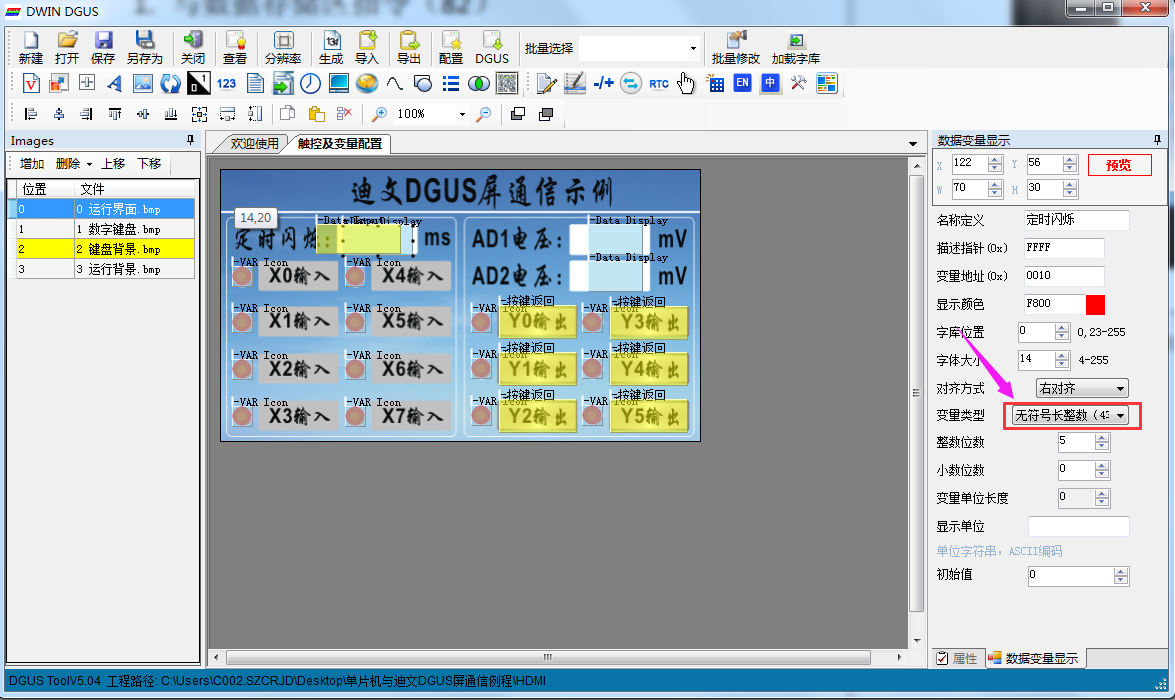Open the 100% zoom level dropdown
The height and width of the screenshot is (700, 1175).
(462, 114)
